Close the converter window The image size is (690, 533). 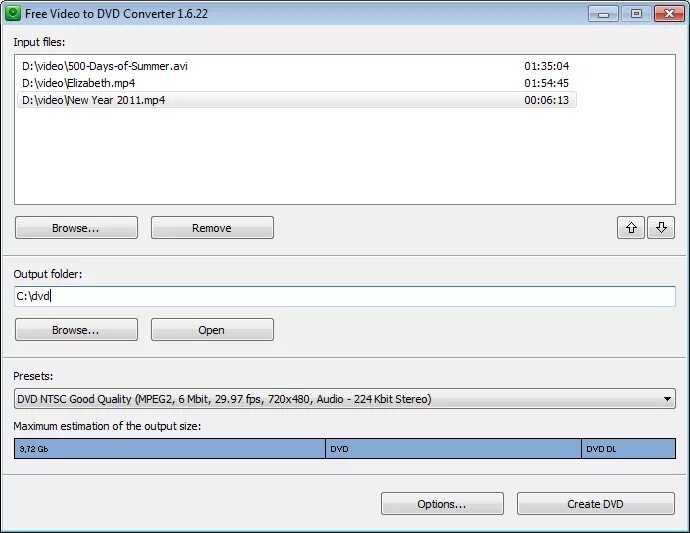click(x=669, y=14)
